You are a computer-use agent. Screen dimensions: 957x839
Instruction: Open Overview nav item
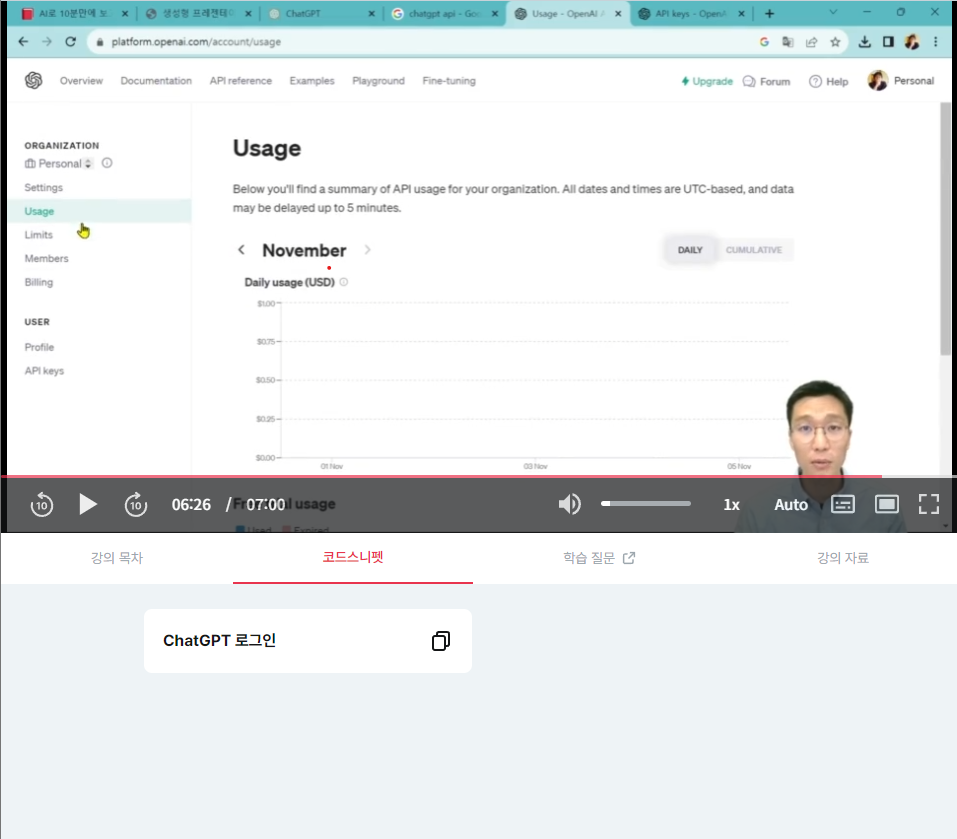tap(81, 81)
